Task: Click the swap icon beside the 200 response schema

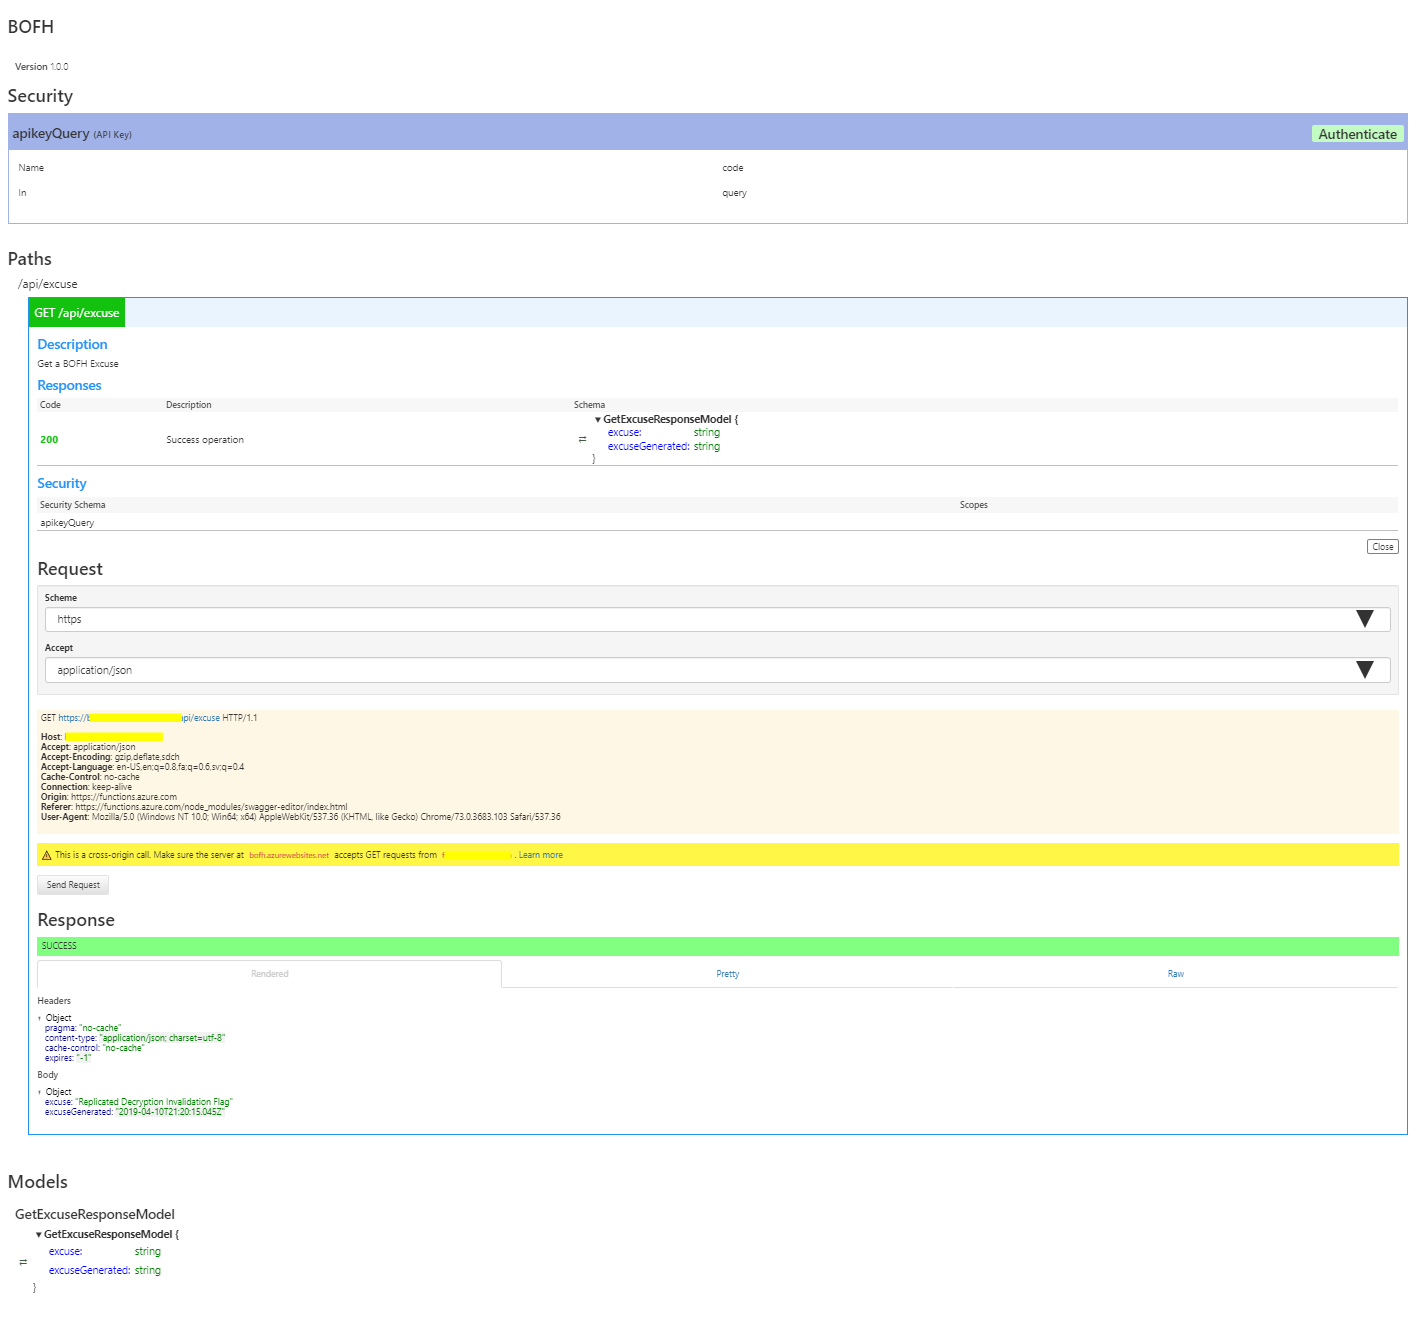Action: (x=582, y=440)
